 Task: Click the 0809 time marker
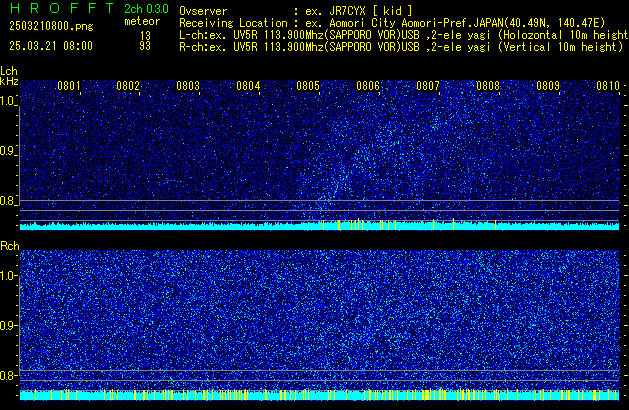click(548, 86)
